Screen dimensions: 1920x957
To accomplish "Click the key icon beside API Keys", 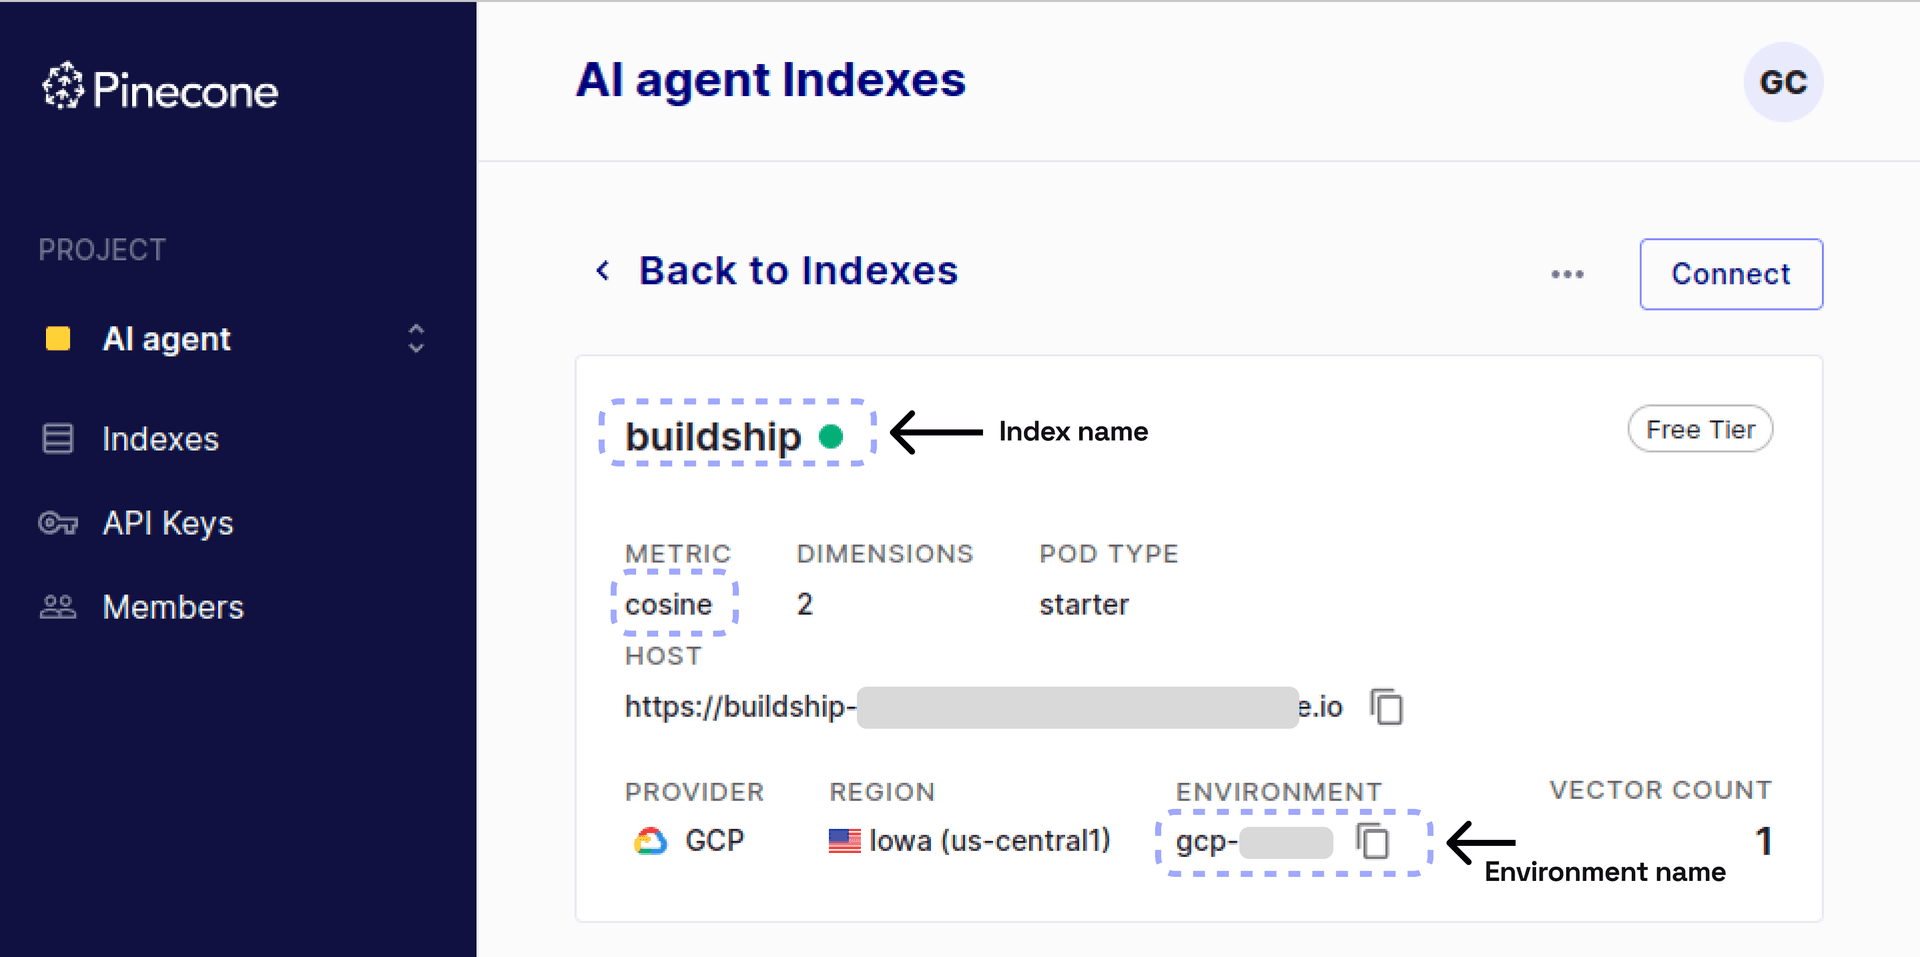I will coord(57,522).
